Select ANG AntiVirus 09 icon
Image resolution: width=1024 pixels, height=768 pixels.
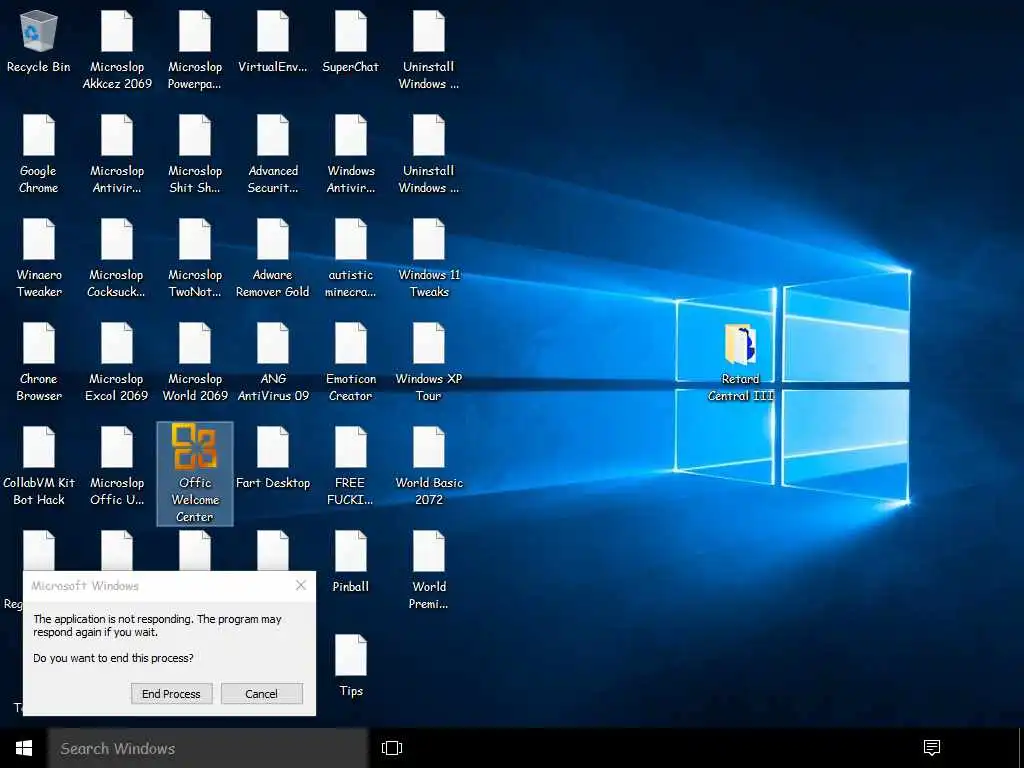tap(272, 362)
